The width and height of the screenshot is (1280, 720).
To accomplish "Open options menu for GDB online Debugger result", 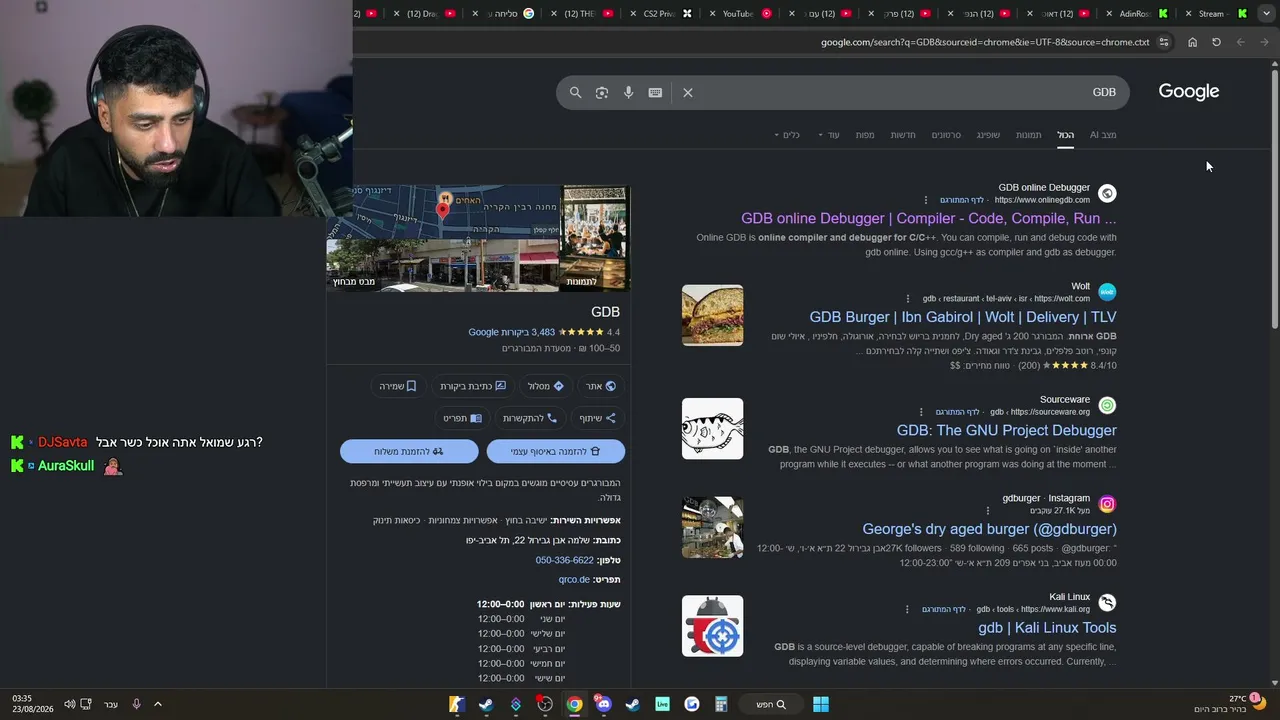I will point(926,200).
